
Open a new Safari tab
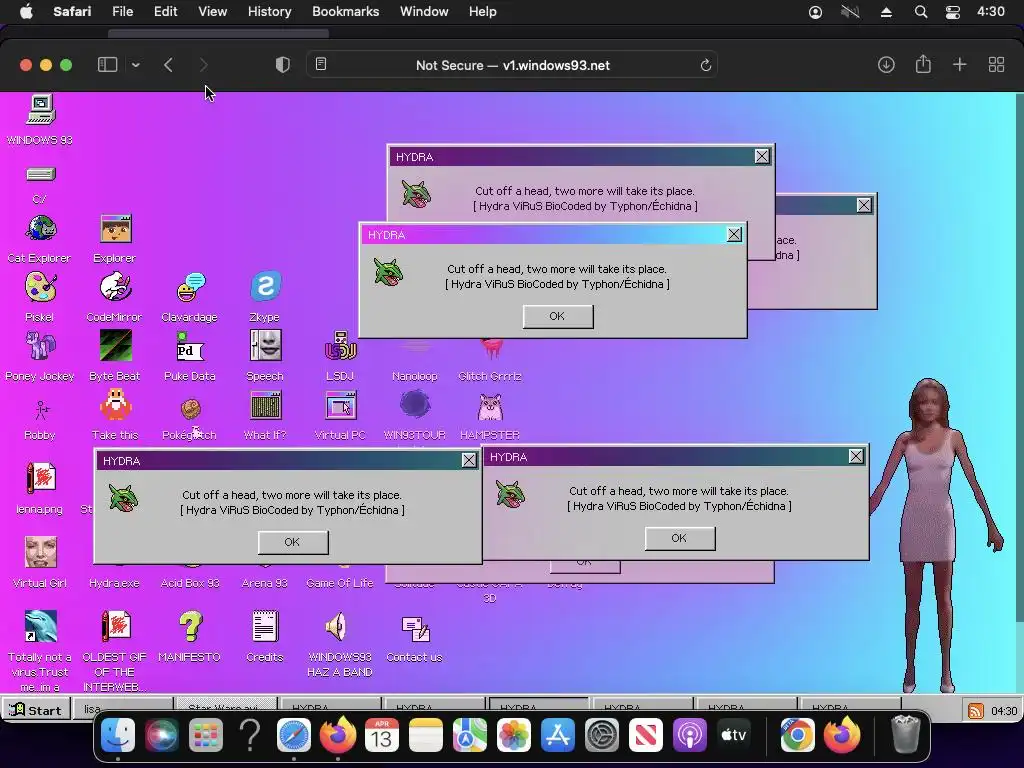pyautogui.click(x=959, y=65)
